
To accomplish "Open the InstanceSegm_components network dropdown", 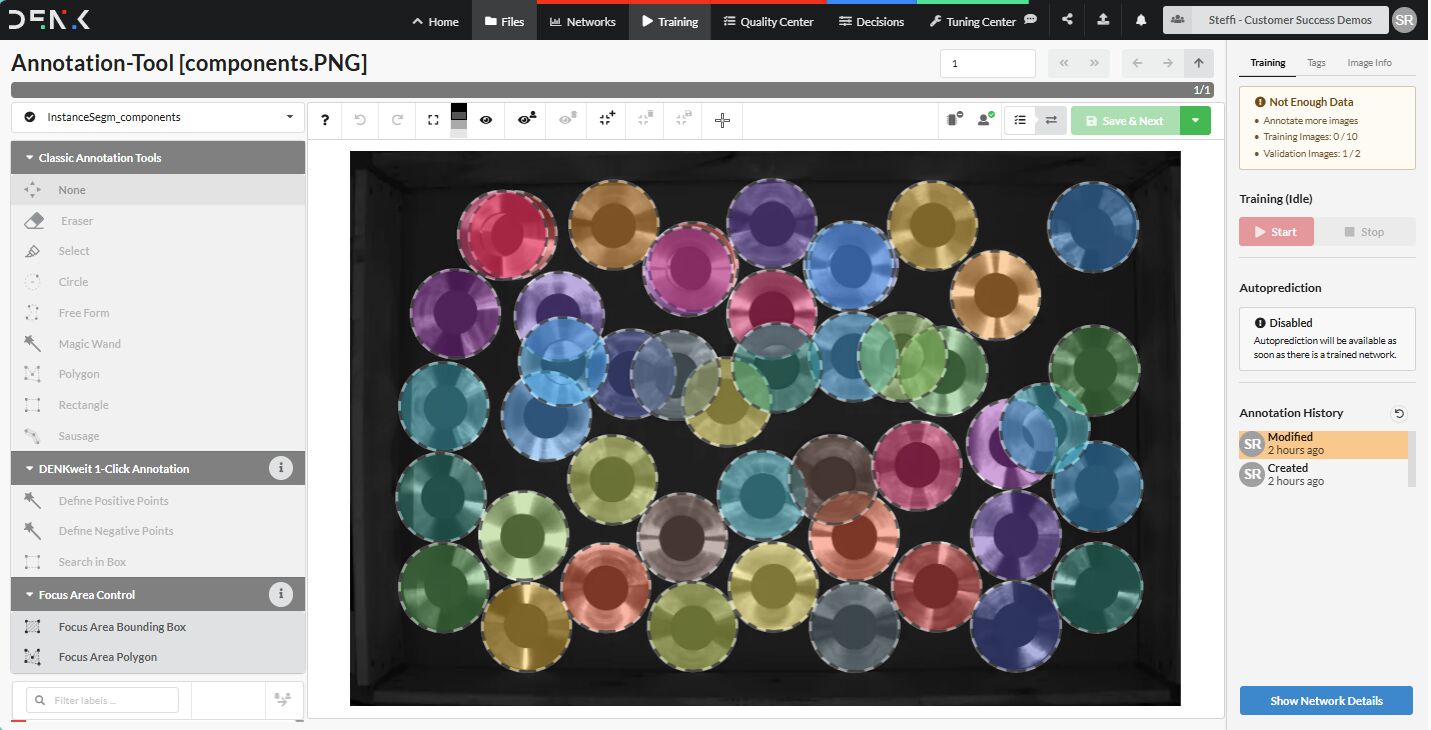I will coord(159,117).
